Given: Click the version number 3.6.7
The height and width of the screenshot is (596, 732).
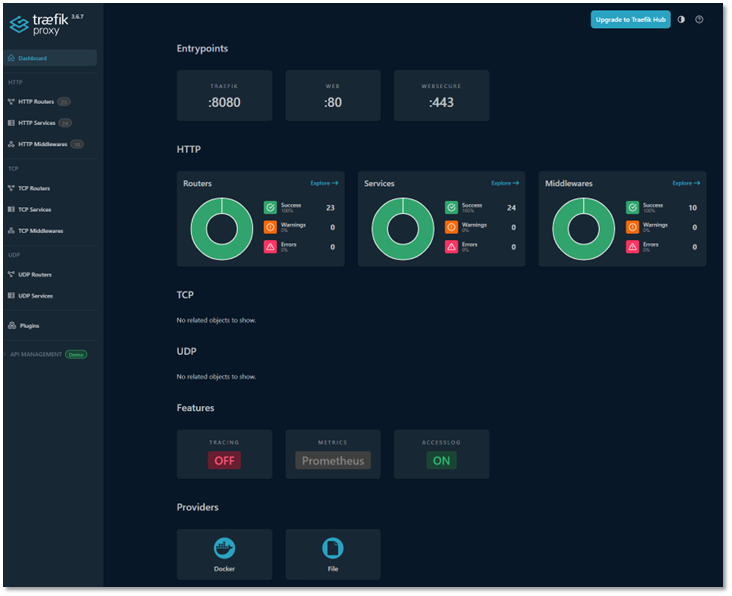Looking at the screenshot, I should coord(77,17).
